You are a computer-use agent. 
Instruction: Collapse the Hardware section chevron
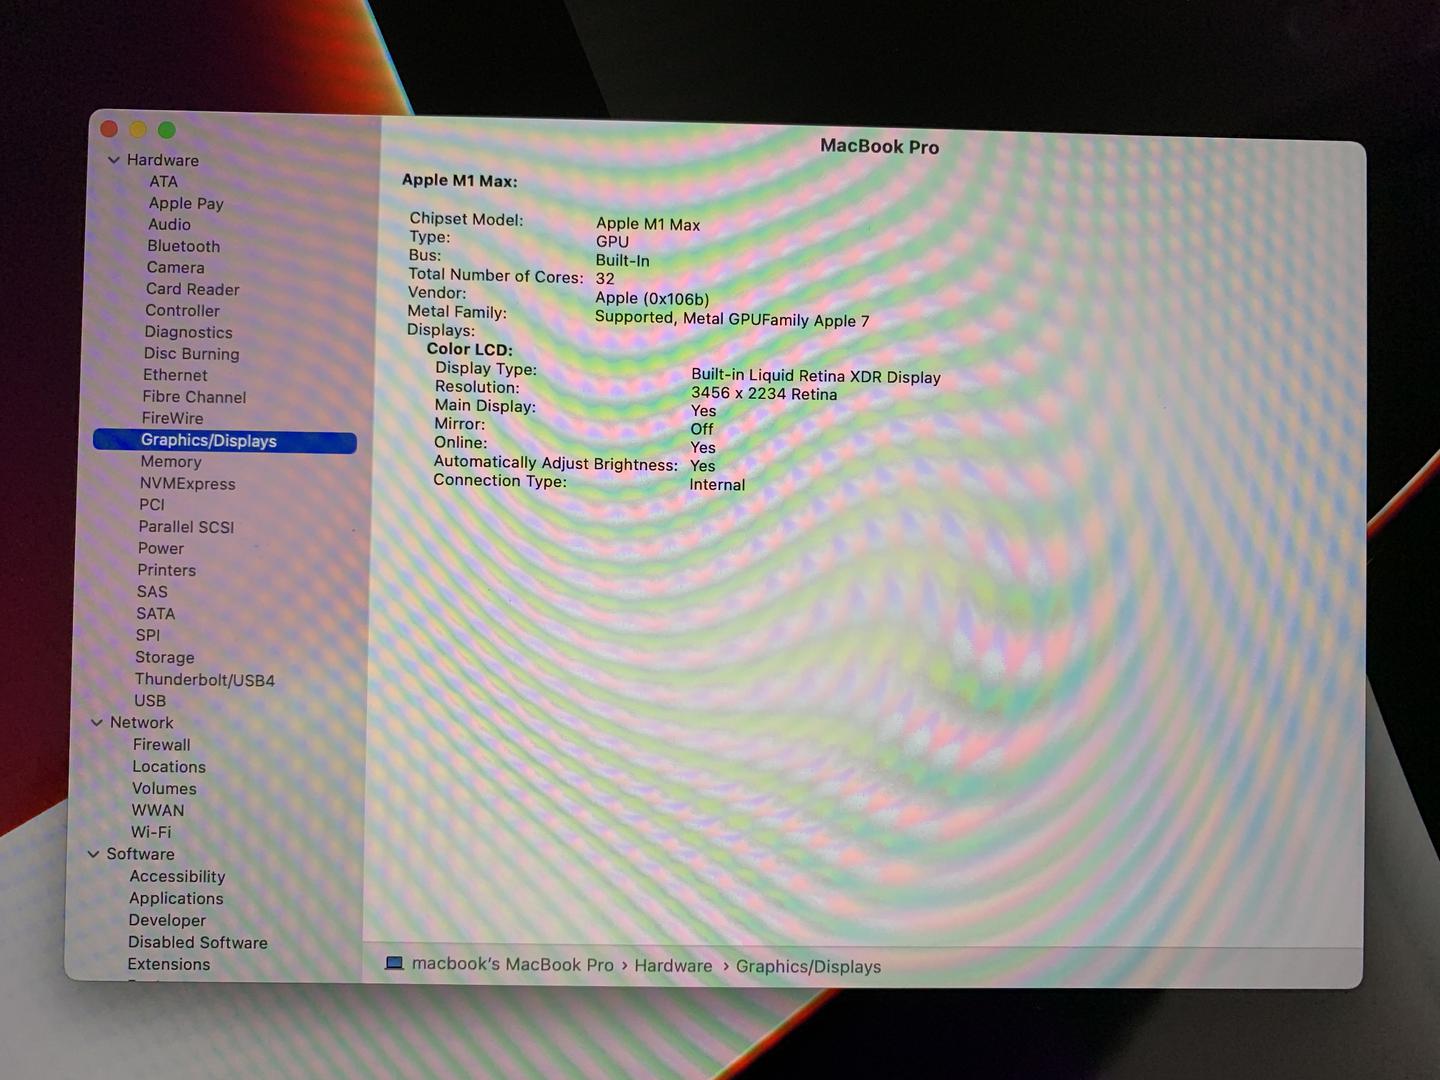(x=114, y=160)
